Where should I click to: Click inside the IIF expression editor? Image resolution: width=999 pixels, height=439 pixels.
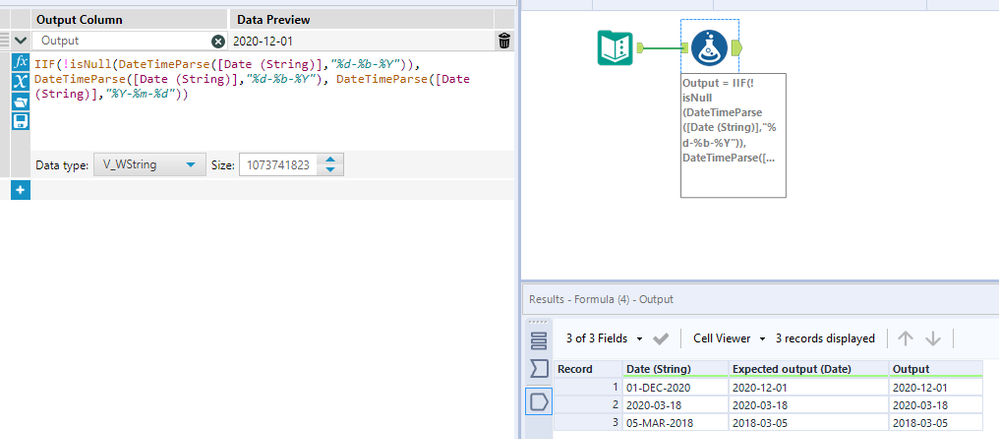point(273,102)
